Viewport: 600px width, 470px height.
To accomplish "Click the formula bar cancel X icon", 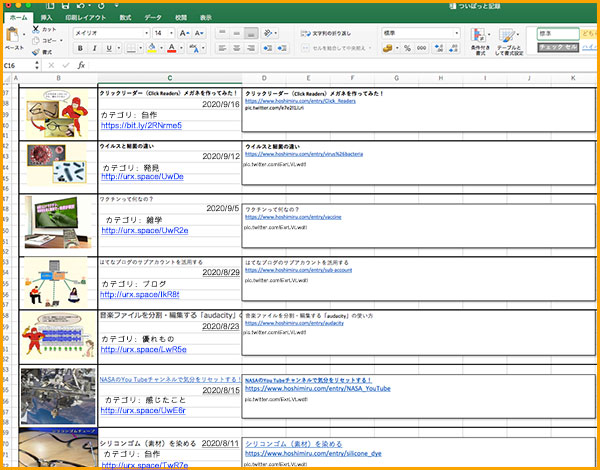I will pyautogui.click(x=51, y=65).
